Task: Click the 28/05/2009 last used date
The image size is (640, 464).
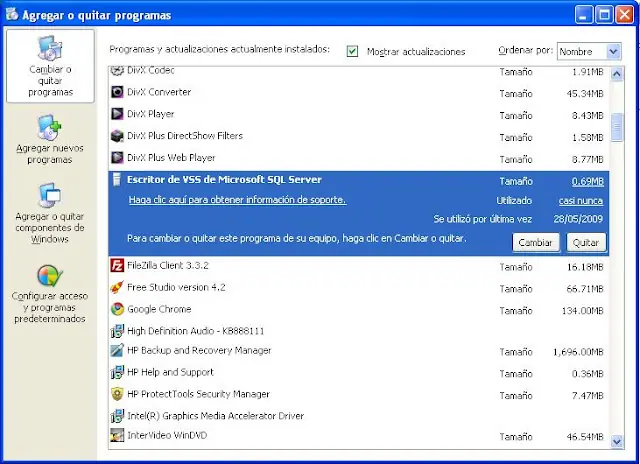Action: tap(578, 219)
